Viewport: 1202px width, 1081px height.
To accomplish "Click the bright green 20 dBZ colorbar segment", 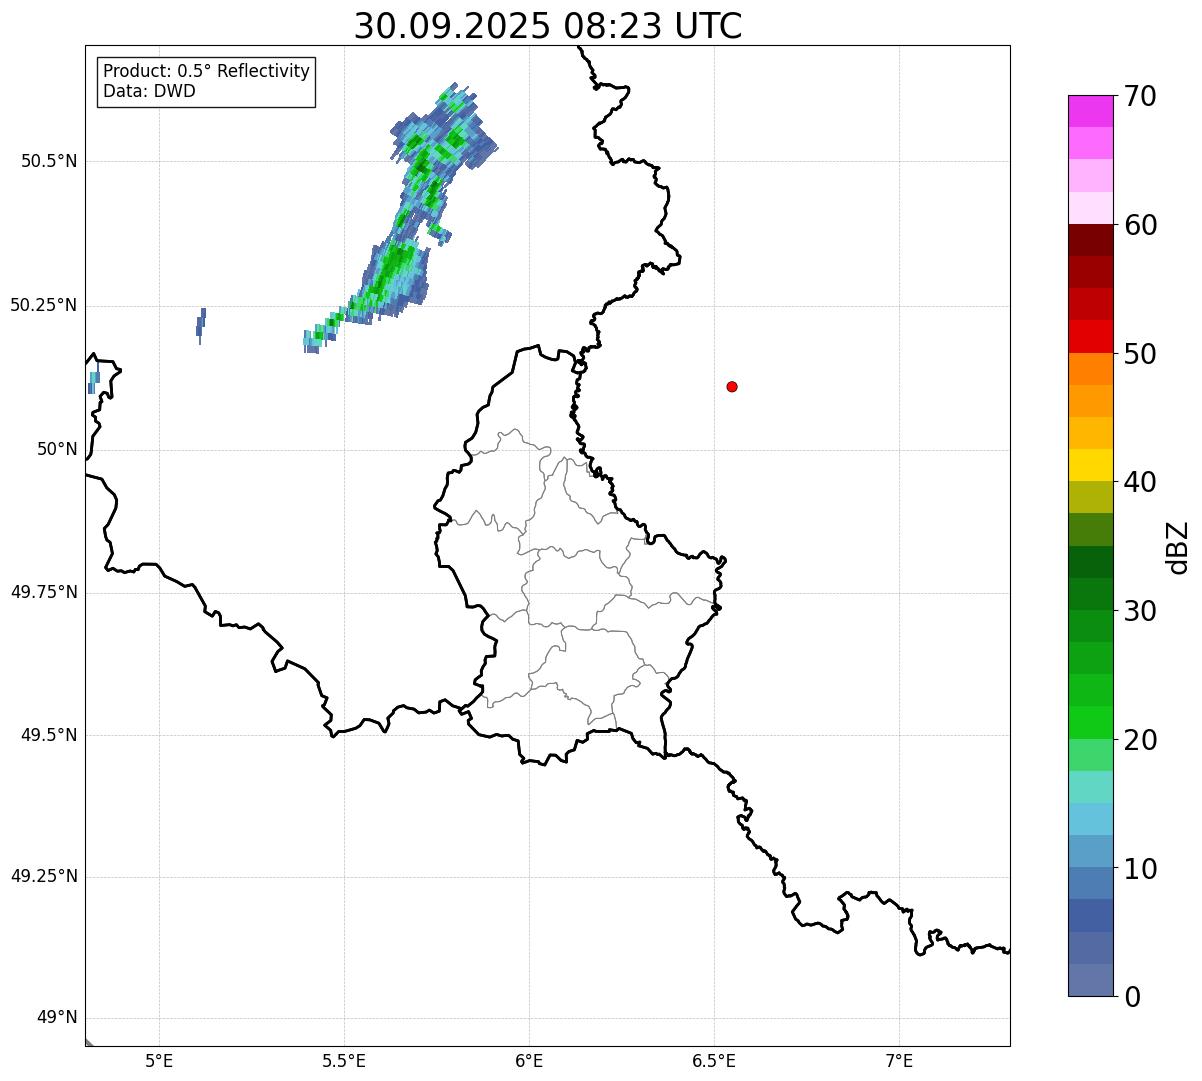I will pos(1093,723).
